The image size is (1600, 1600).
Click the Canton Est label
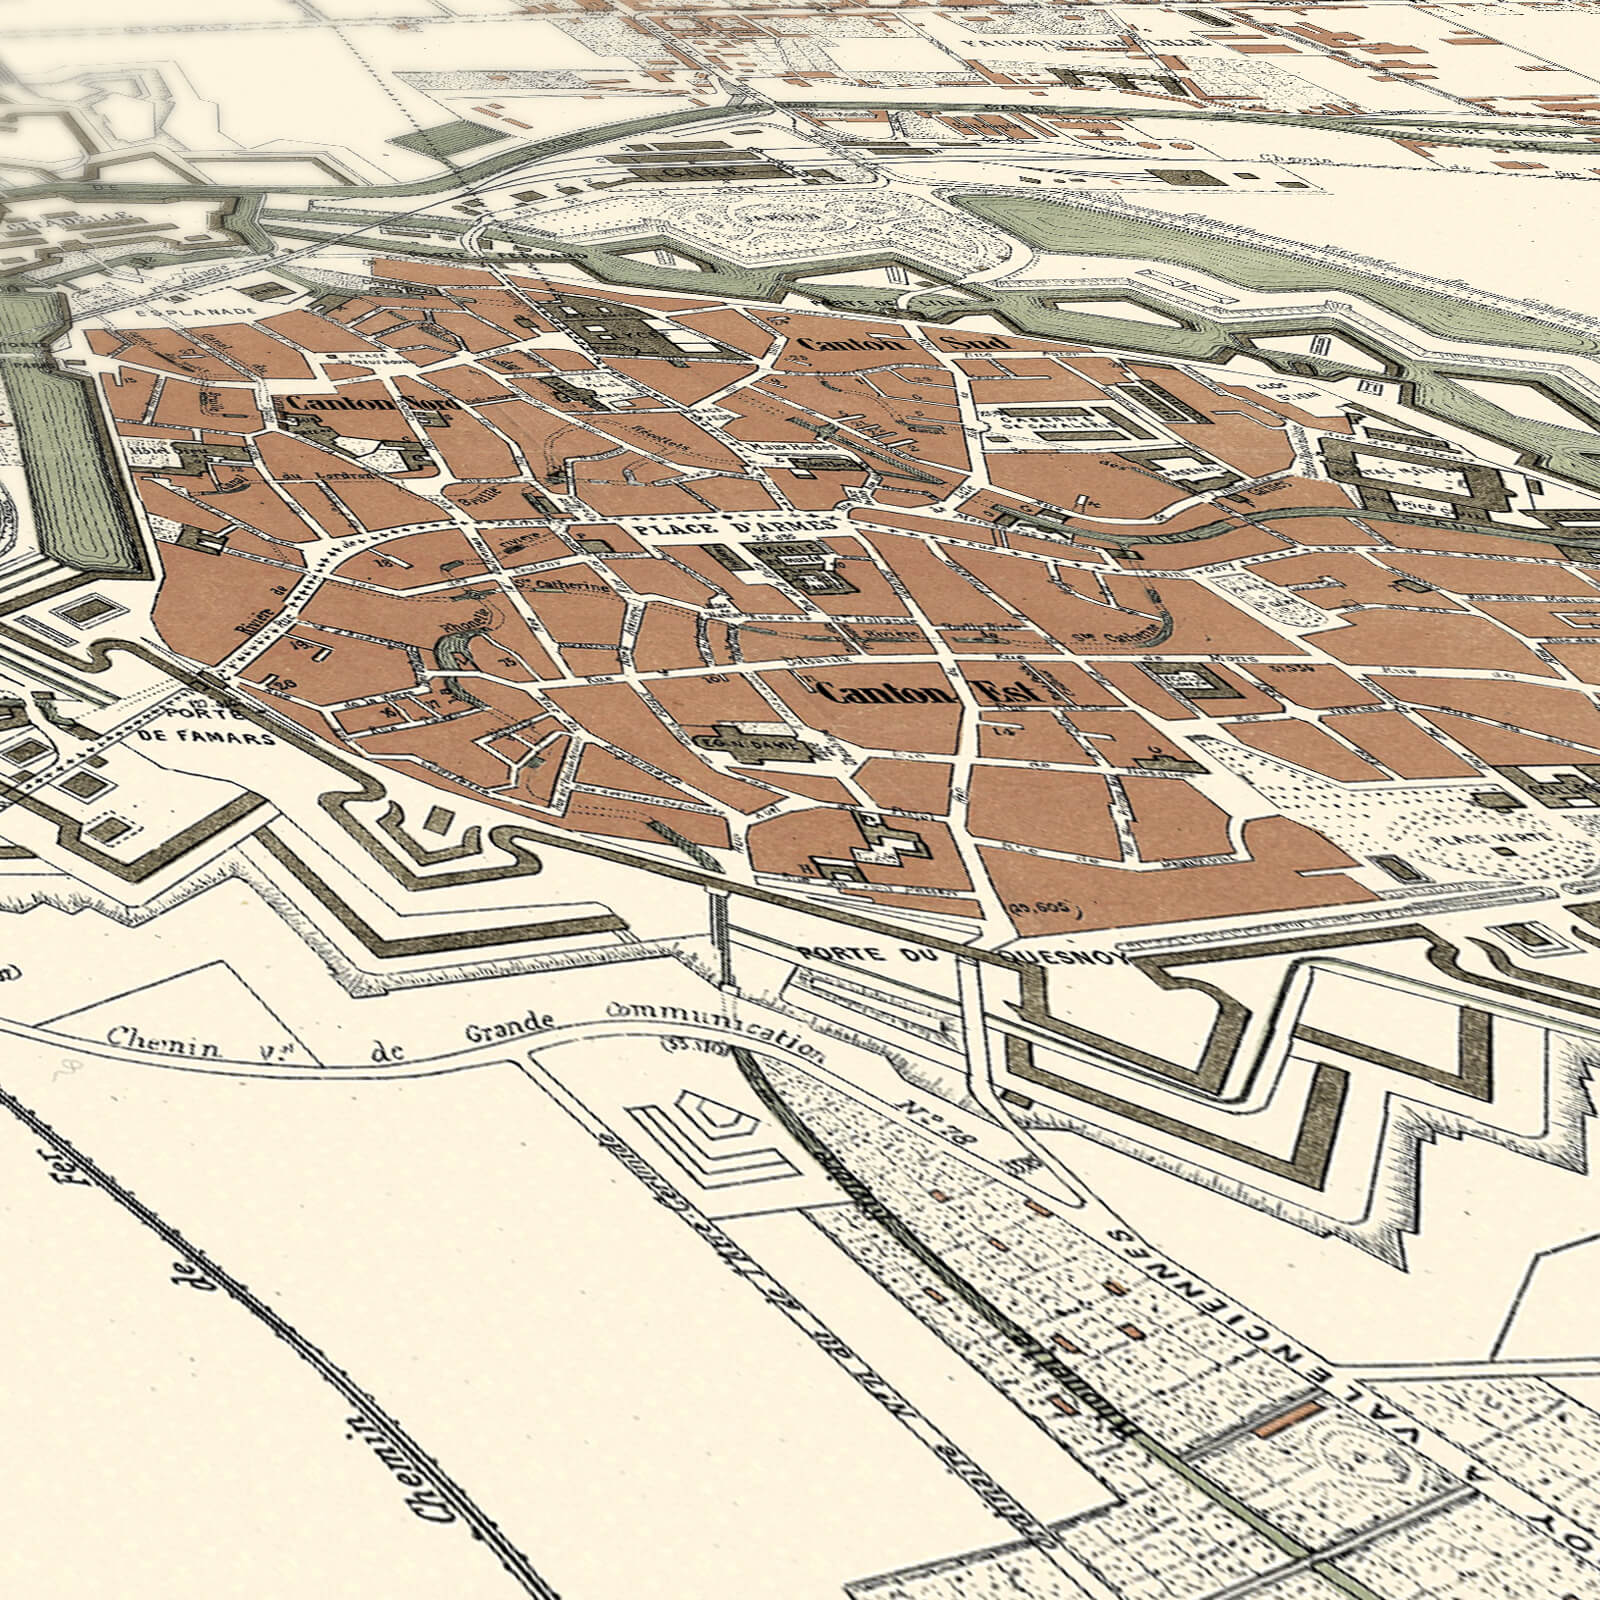[x=930, y=693]
